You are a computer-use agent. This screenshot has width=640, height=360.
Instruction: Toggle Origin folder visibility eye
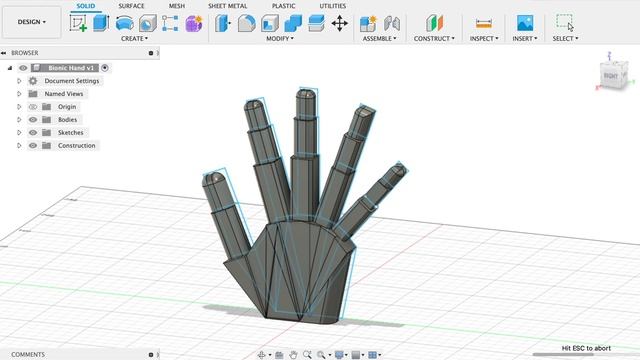pos(33,107)
